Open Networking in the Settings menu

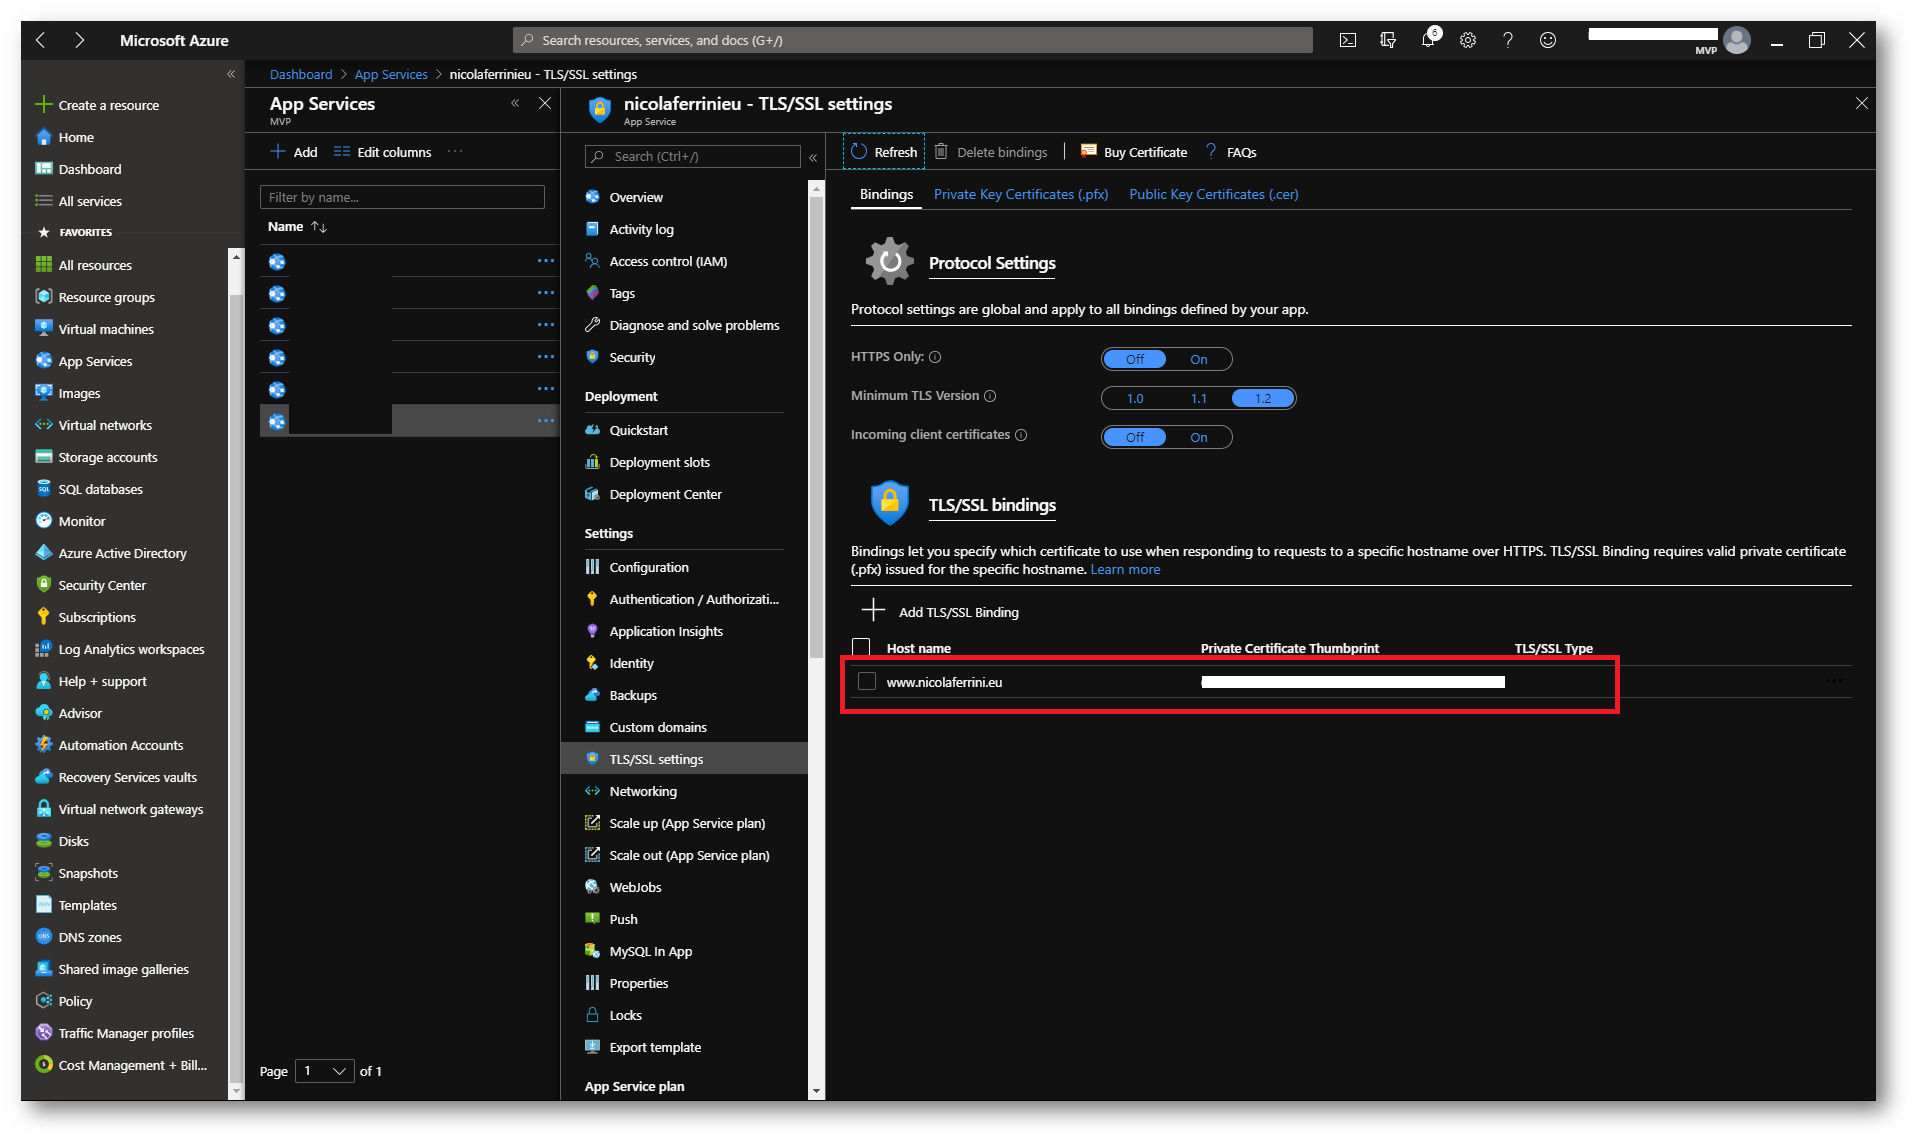point(643,791)
